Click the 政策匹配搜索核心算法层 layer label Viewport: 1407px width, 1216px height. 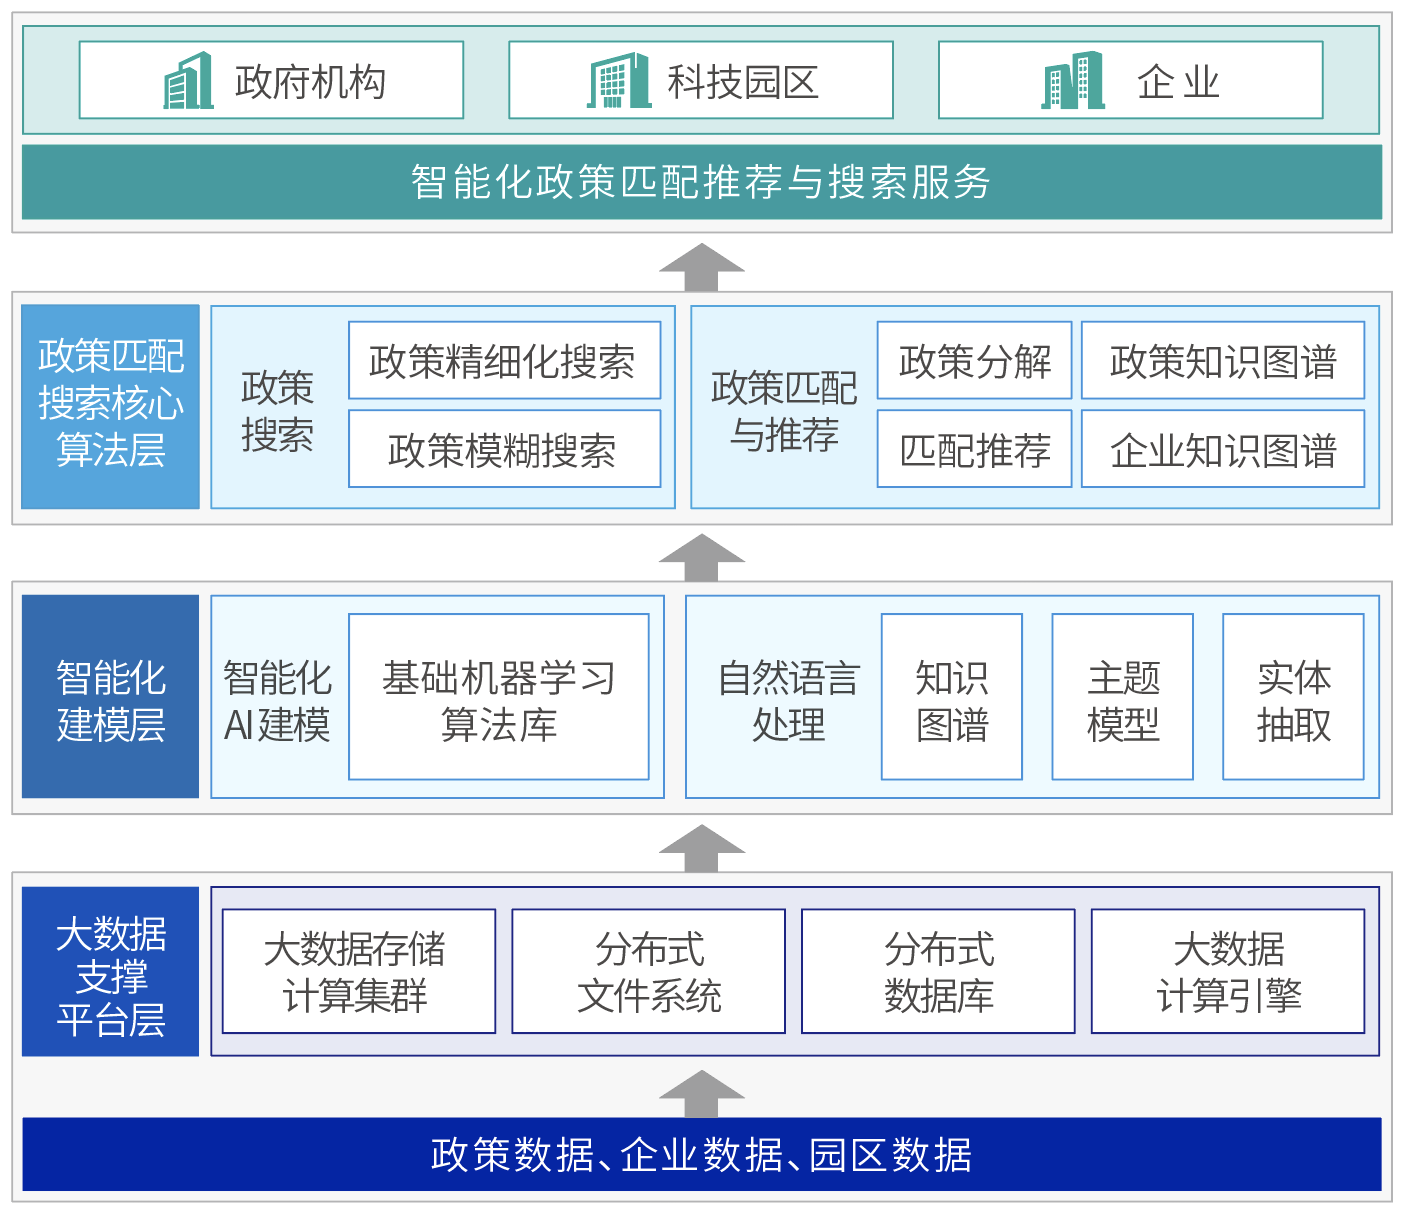(x=111, y=407)
